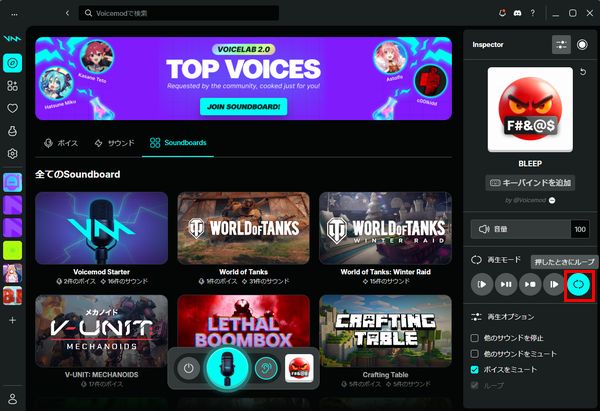Toggle the large cyan microphone button
600x411 pixels.
tap(227, 368)
